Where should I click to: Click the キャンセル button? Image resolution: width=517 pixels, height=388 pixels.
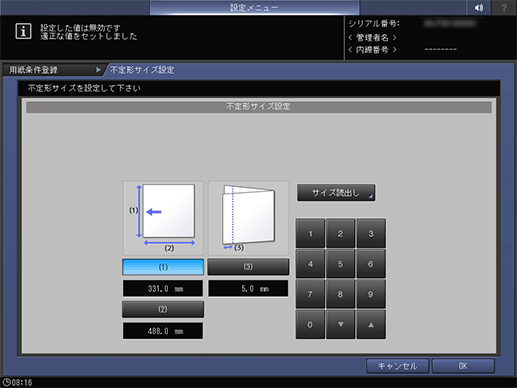397,366
